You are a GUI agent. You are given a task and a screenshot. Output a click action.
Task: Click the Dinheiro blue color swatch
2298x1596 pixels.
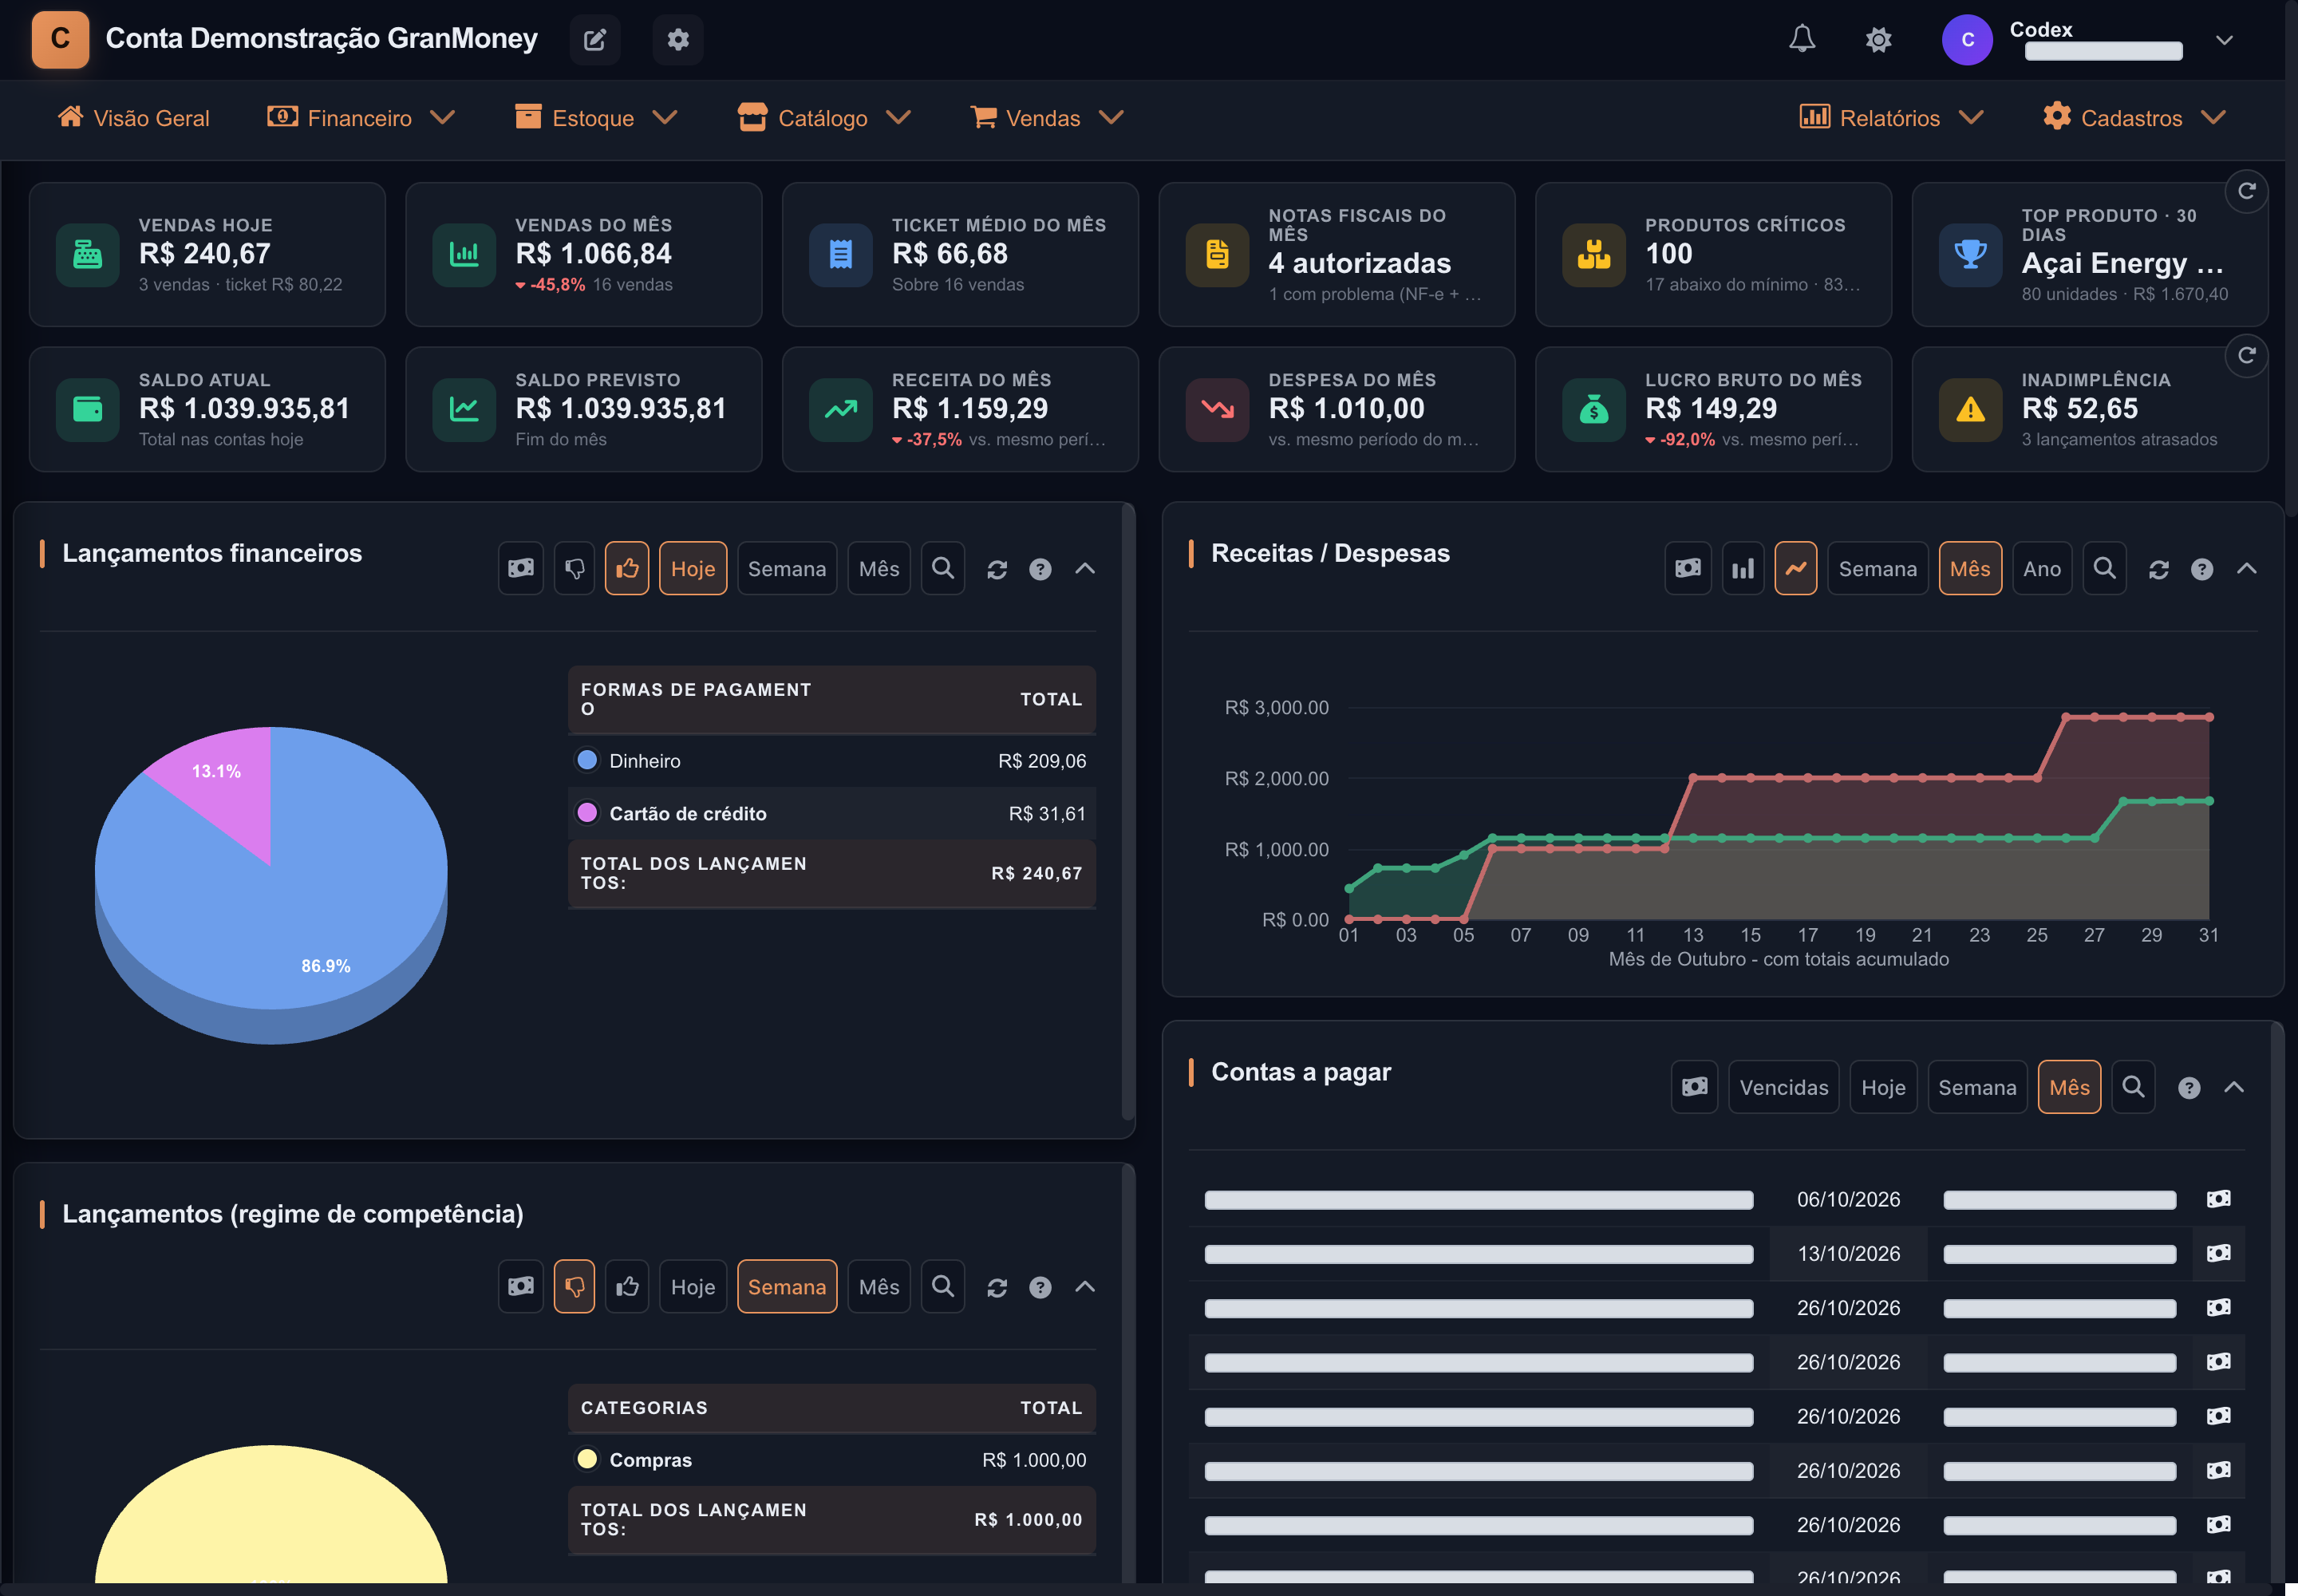587,760
